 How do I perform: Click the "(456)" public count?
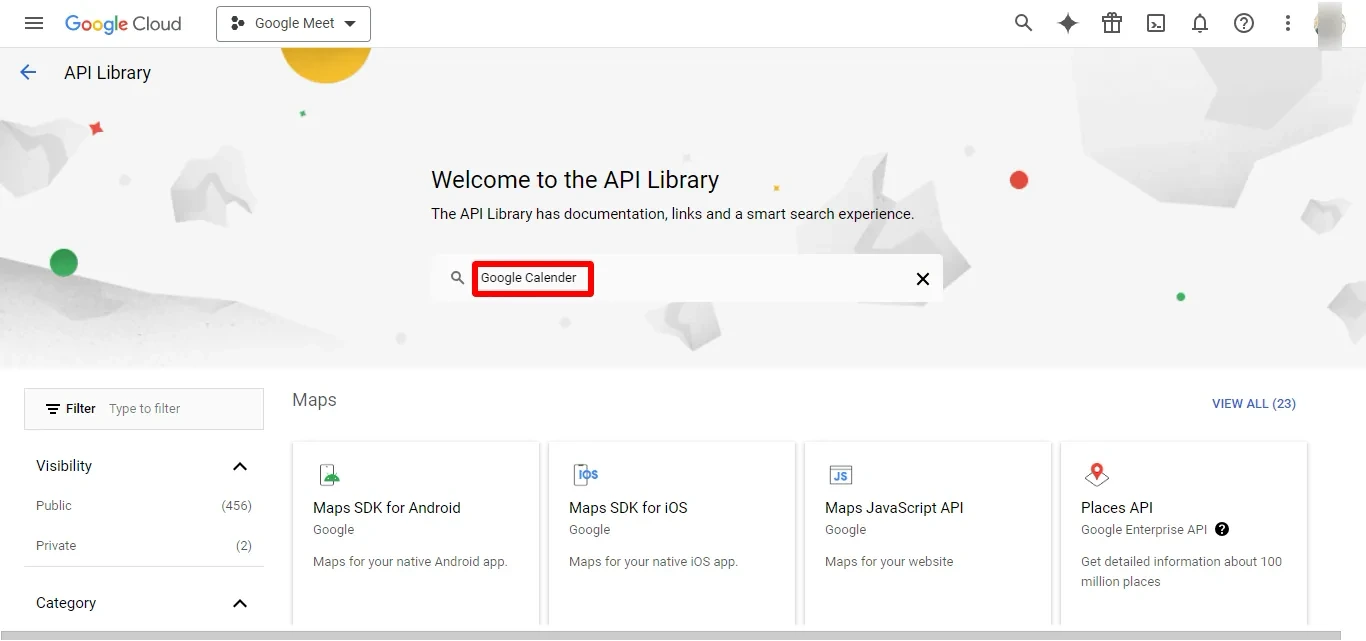[x=236, y=506]
